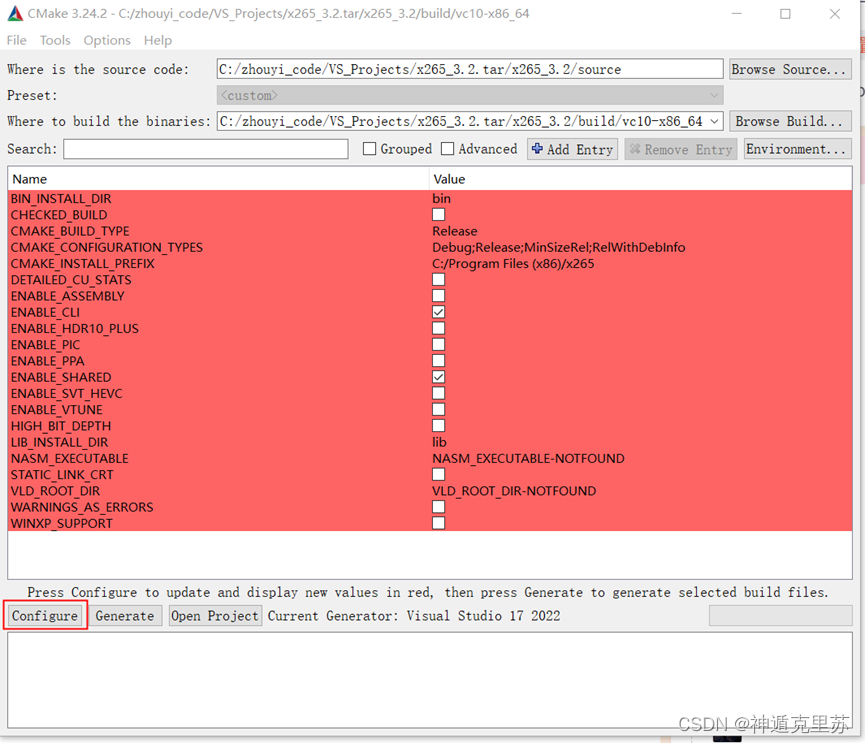Enable the STATIC_LINK_CRT checkbox
Screen dimensions: 865x743
[439, 474]
